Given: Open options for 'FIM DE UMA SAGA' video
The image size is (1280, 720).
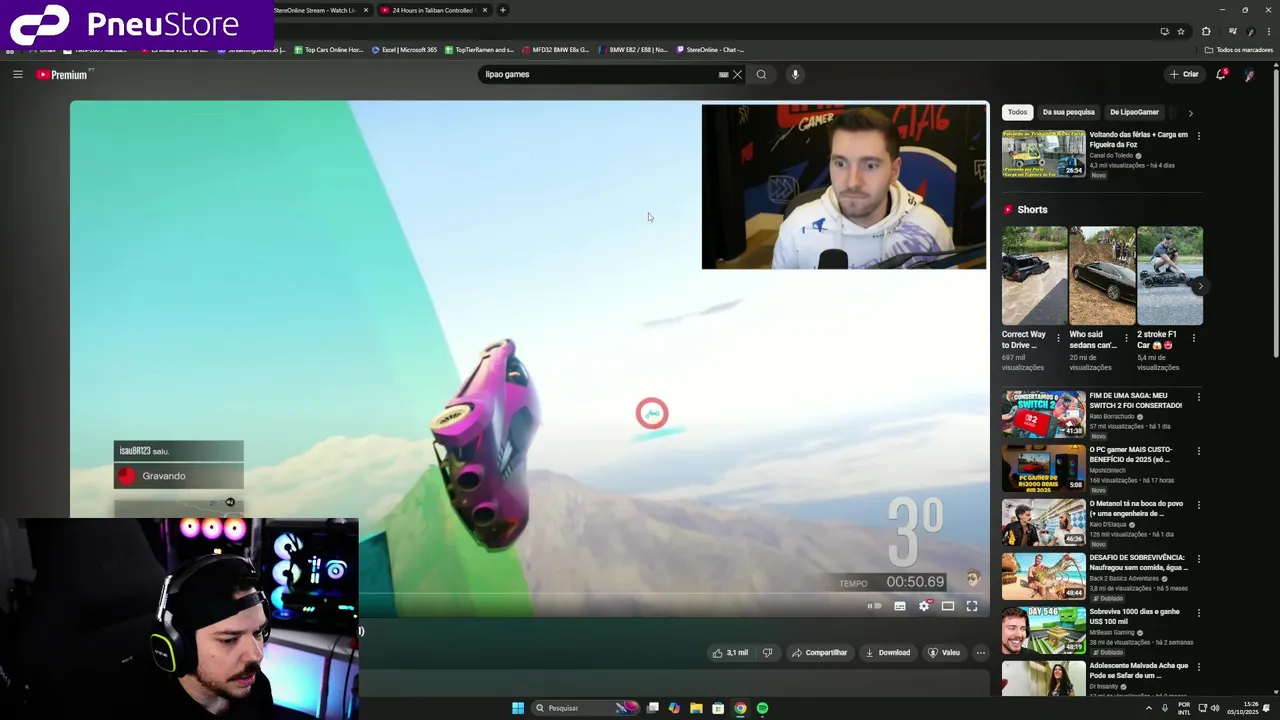Looking at the screenshot, I should click(x=1198, y=397).
